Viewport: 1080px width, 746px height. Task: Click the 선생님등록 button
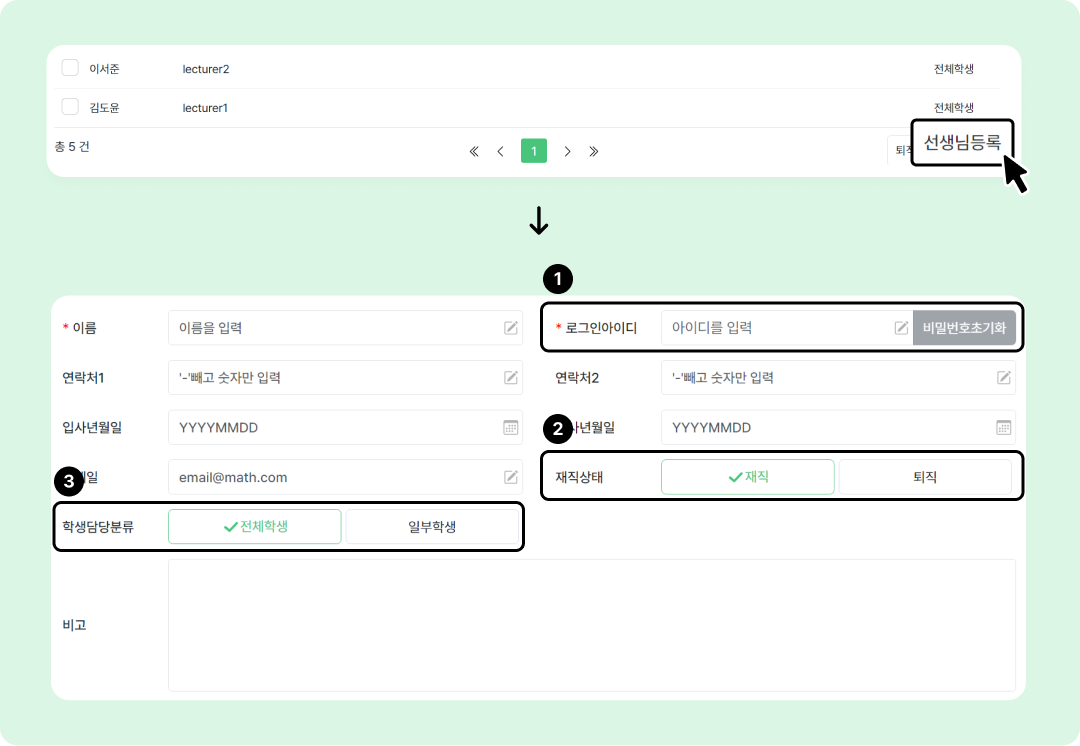click(x=961, y=142)
